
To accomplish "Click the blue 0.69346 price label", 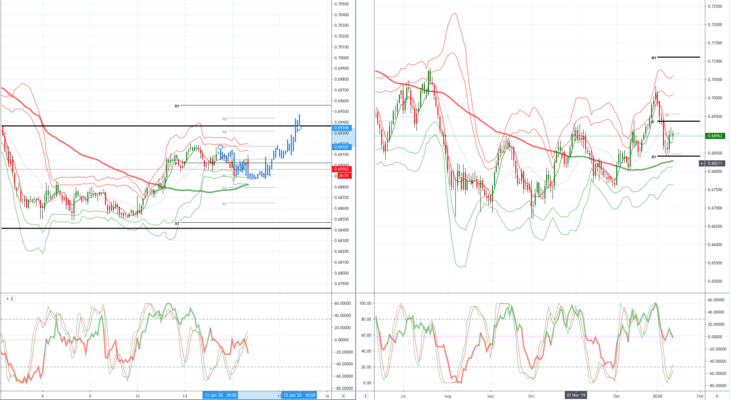I will pyautogui.click(x=342, y=128).
